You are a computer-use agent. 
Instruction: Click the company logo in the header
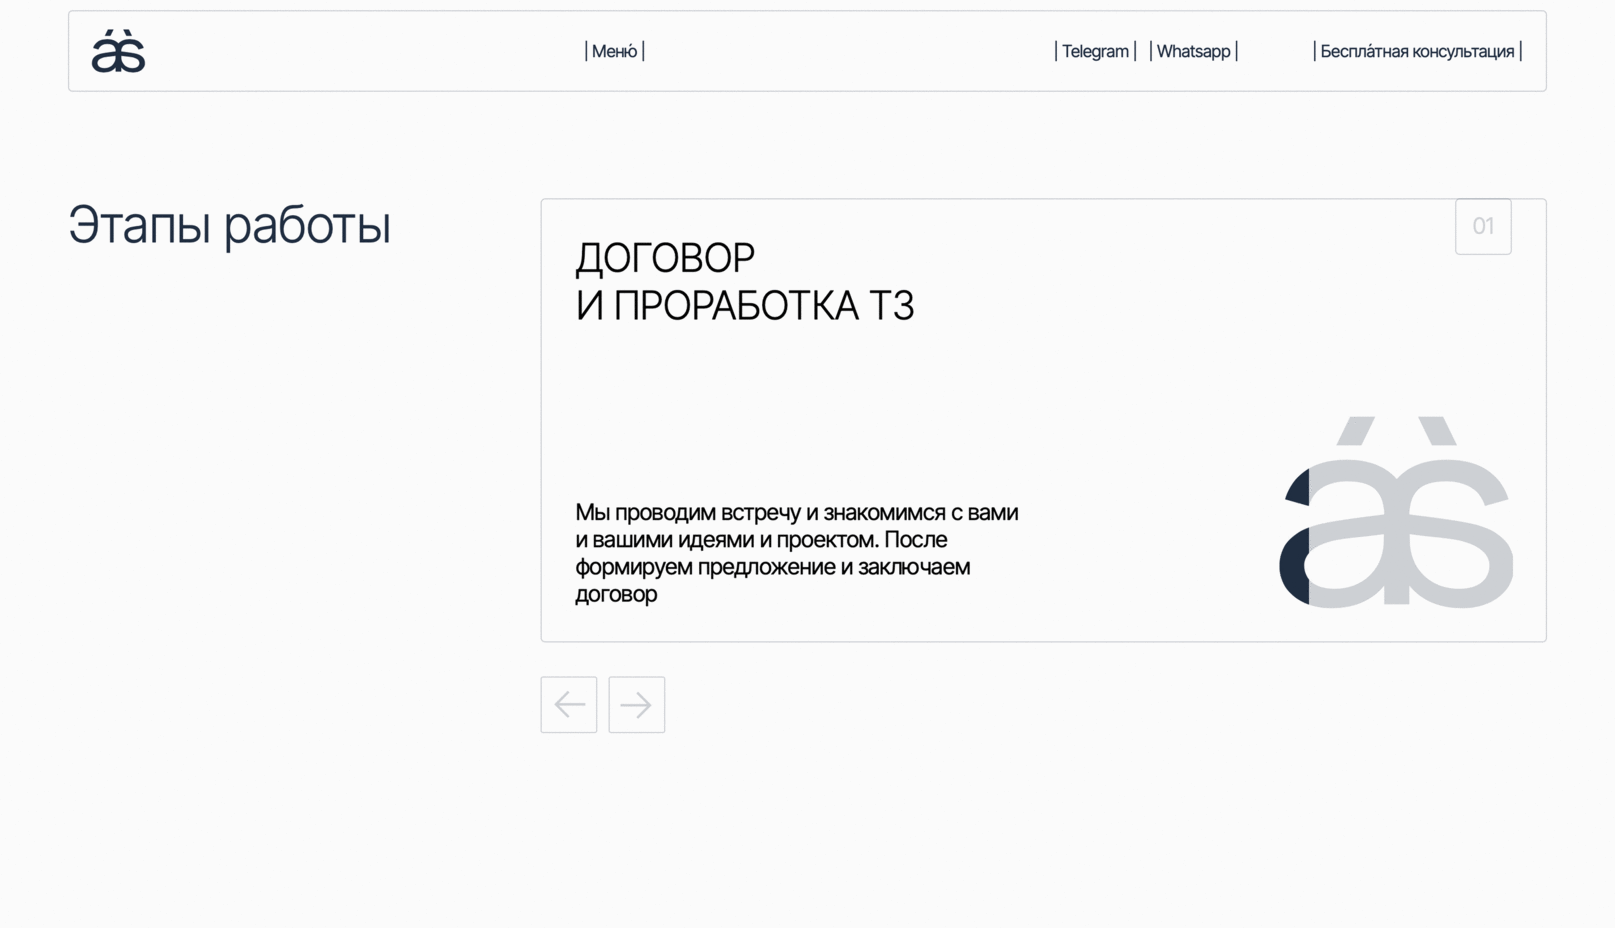pyautogui.click(x=118, y=52)
